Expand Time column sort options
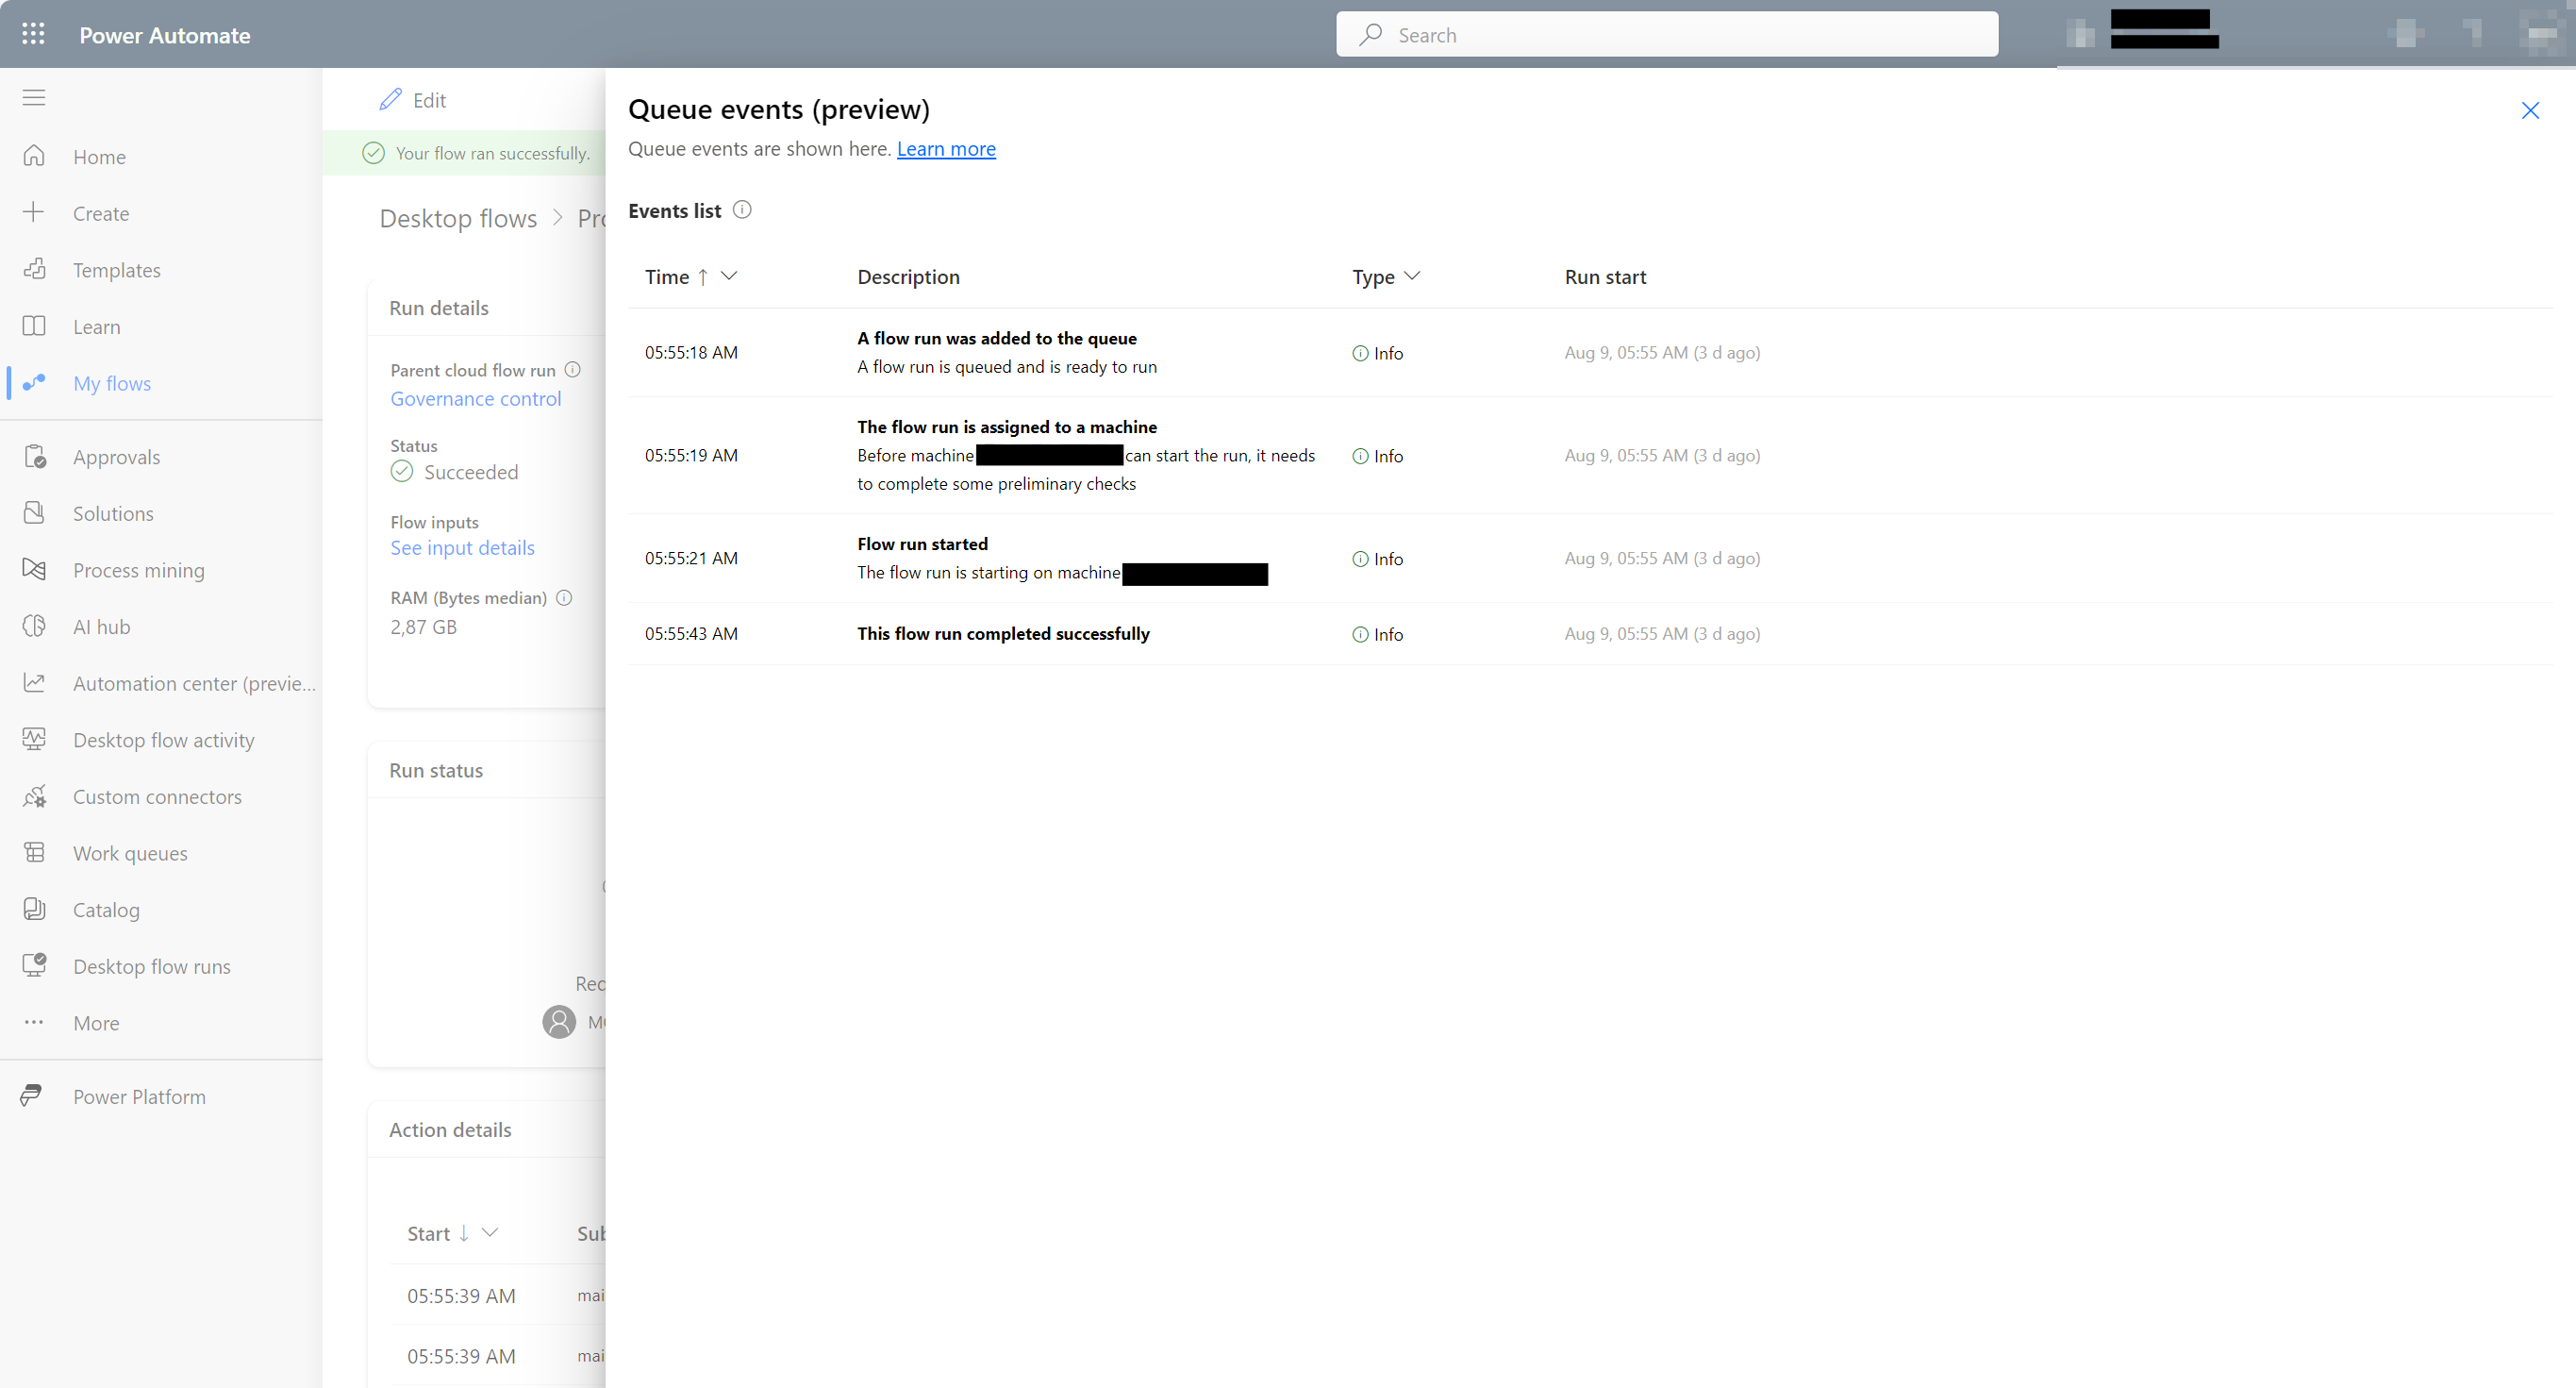Viewport: 2576px width, 1388px height. [731, 276]
